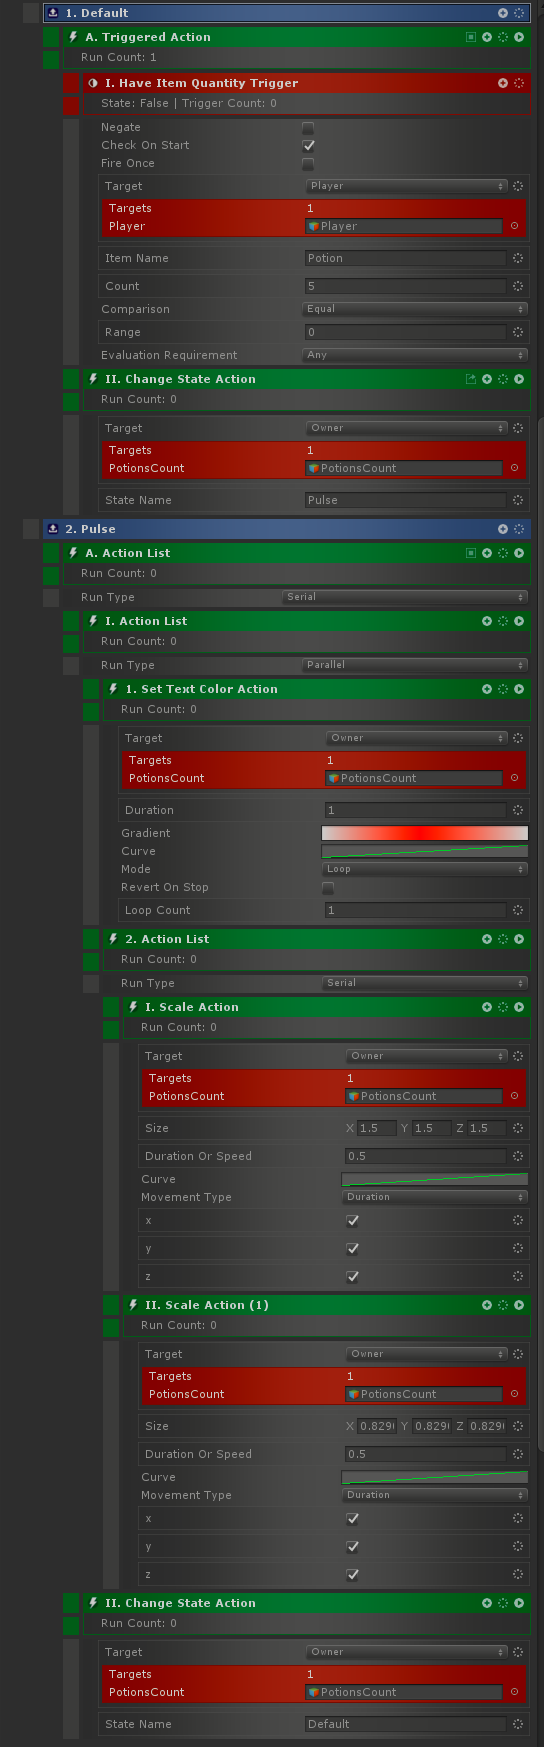The image size is (544, 1747).
Task: Open the Evaluation Requirement dropdown set to Any
Action: pos(415,355)
